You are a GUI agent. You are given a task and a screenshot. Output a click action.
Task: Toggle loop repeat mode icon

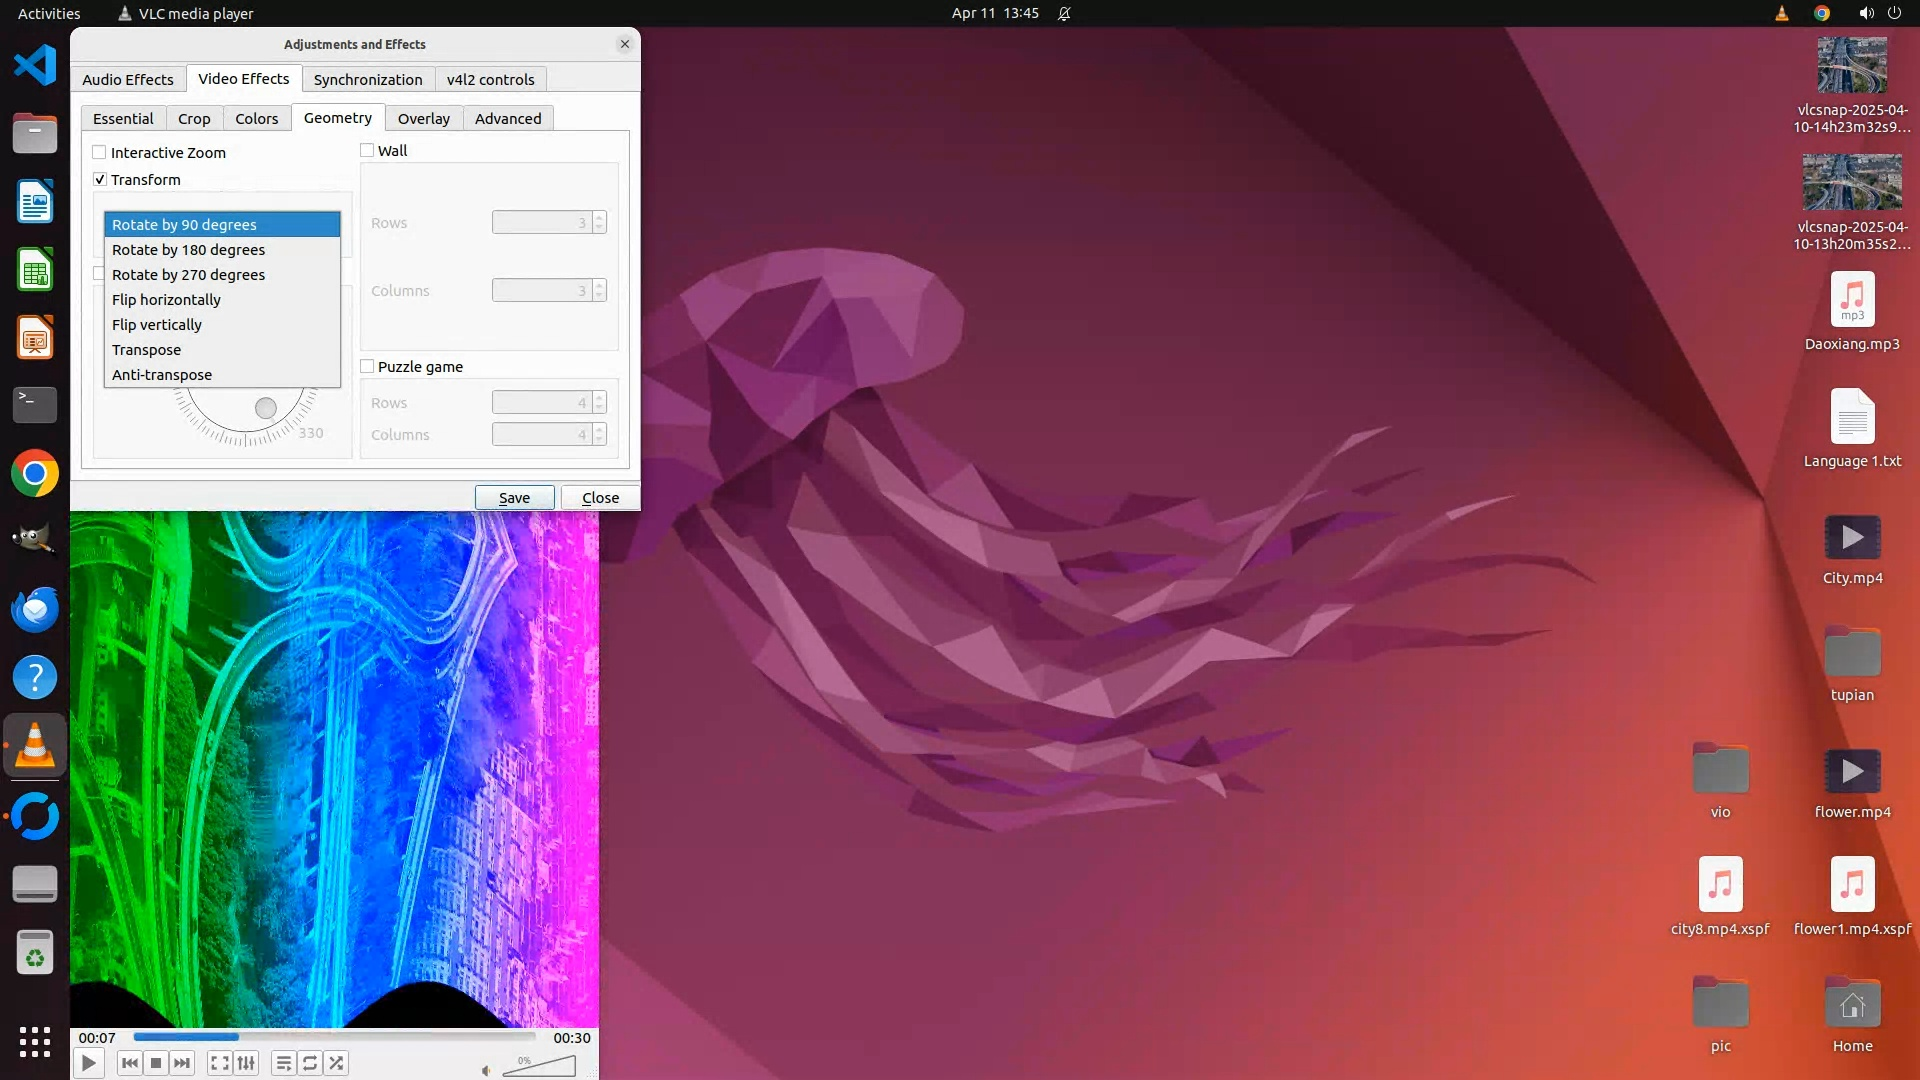310,1063
